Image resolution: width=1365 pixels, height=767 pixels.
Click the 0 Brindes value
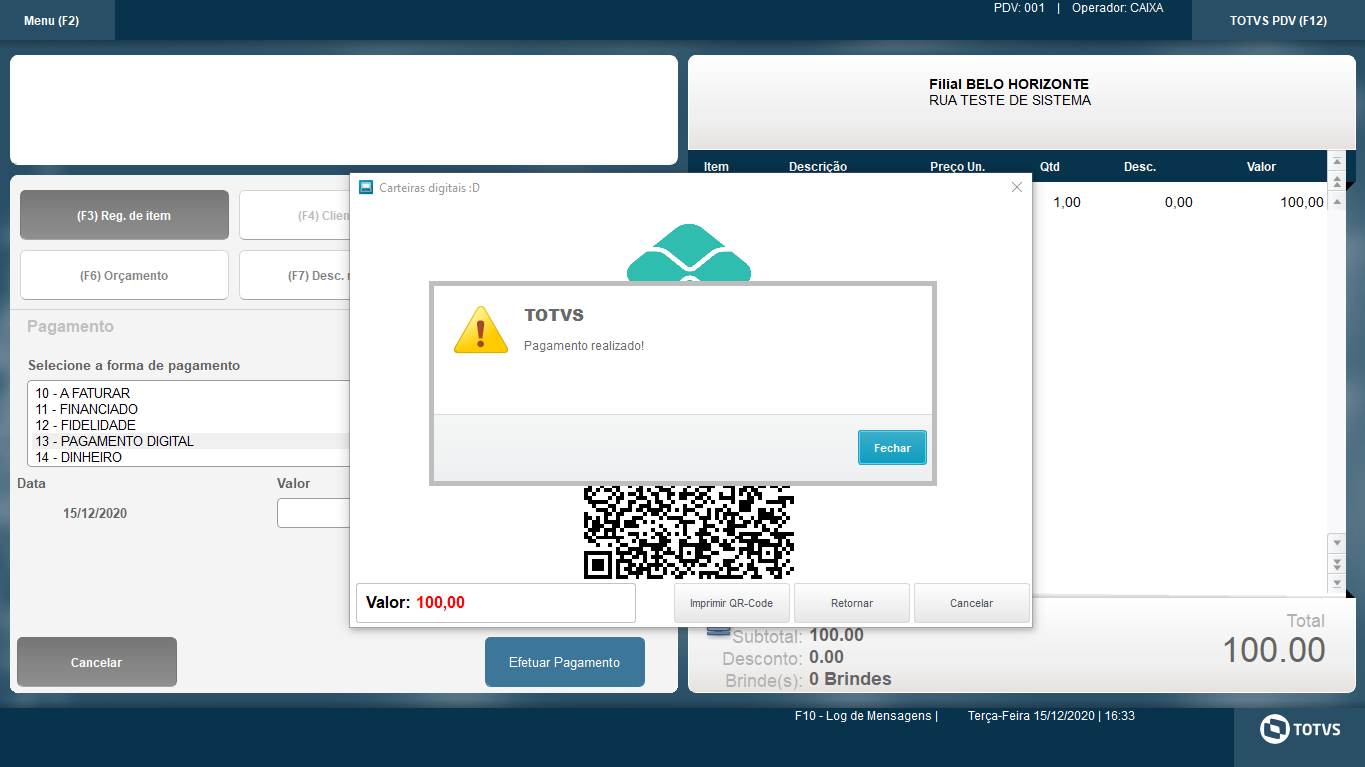point(850,679)
